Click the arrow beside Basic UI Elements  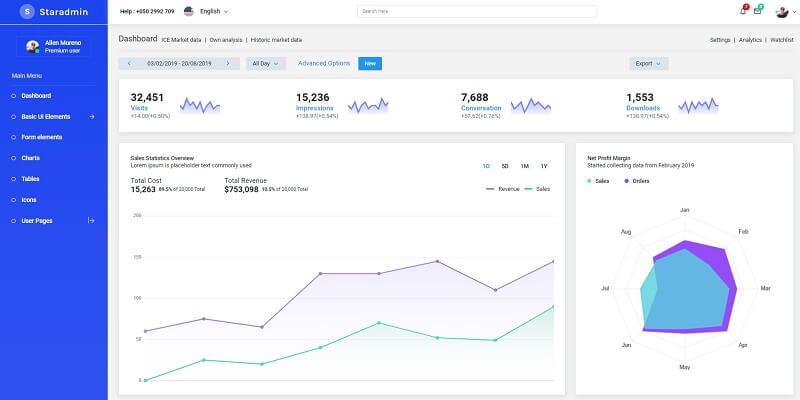coord(92,116)
